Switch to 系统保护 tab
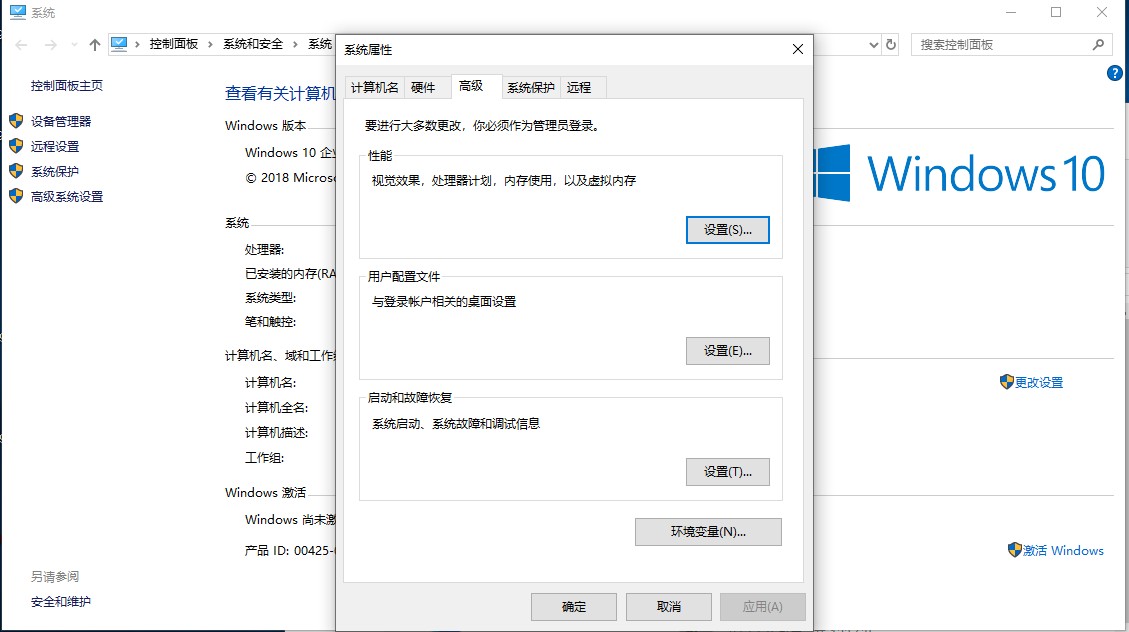This screenshot has width=1129, height=632. [531, 87]
